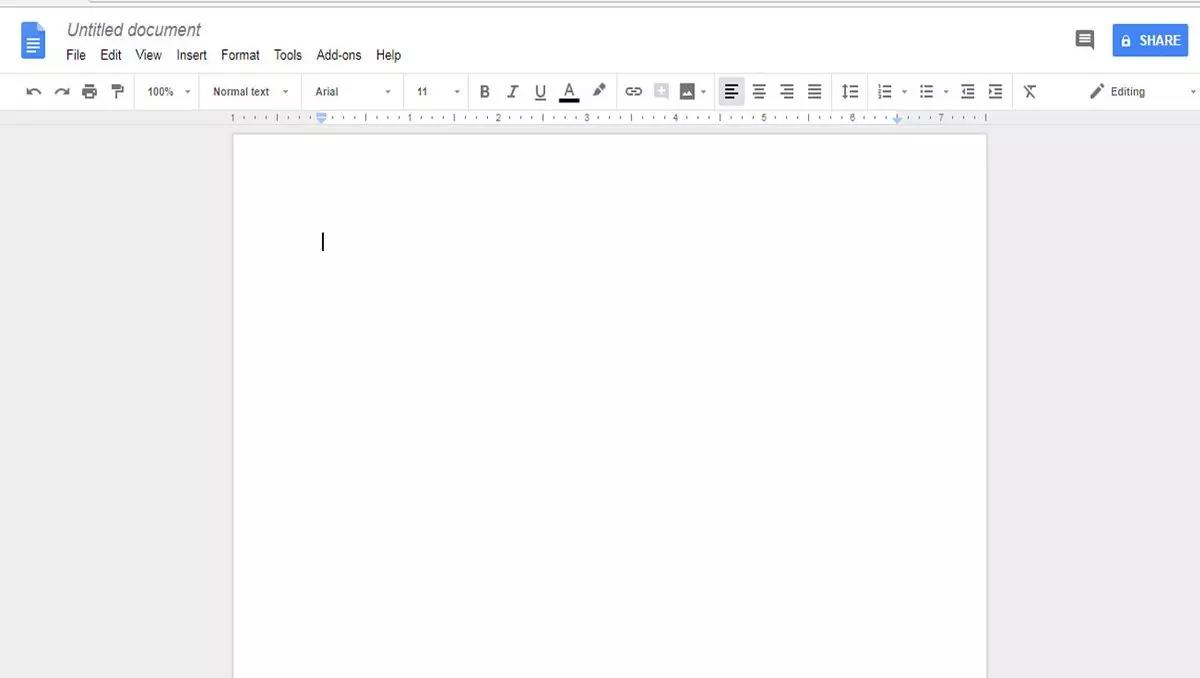The height and width of the screenshot is (678, 1200).
Task: Select Right align
Action: coord(787,91)
